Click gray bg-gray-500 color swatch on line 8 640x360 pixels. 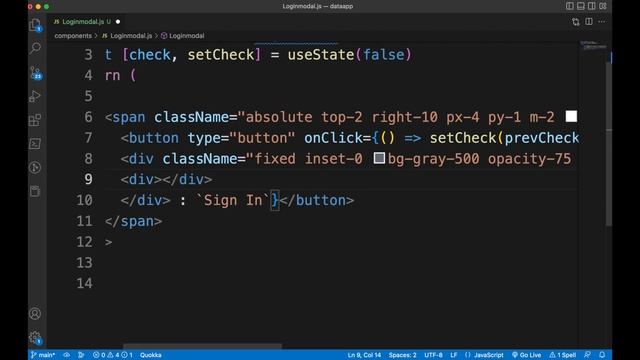(x=379, y=158)
